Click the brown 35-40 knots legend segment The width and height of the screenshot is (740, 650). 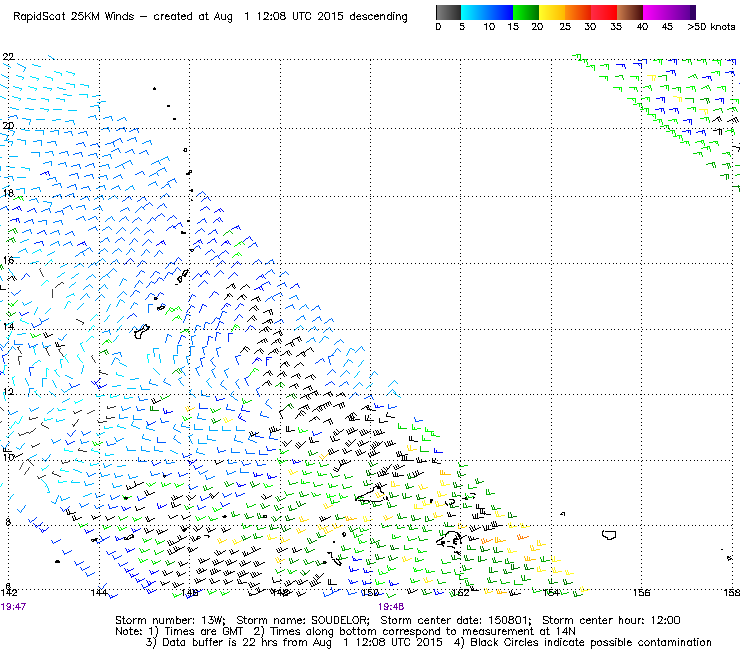pyautogui.click(x=630, y=12)
